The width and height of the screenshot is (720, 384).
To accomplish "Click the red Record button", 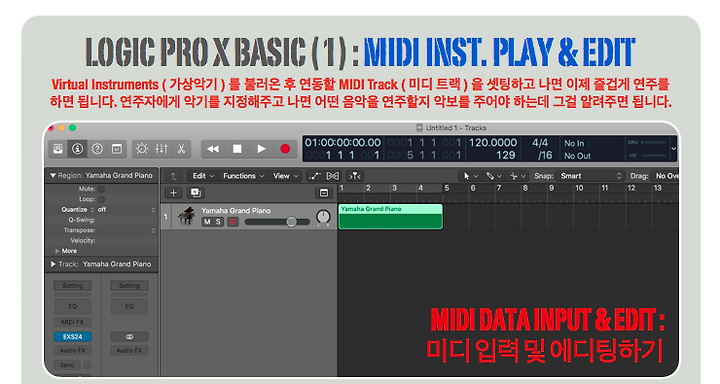I will [x=285, y=149].
